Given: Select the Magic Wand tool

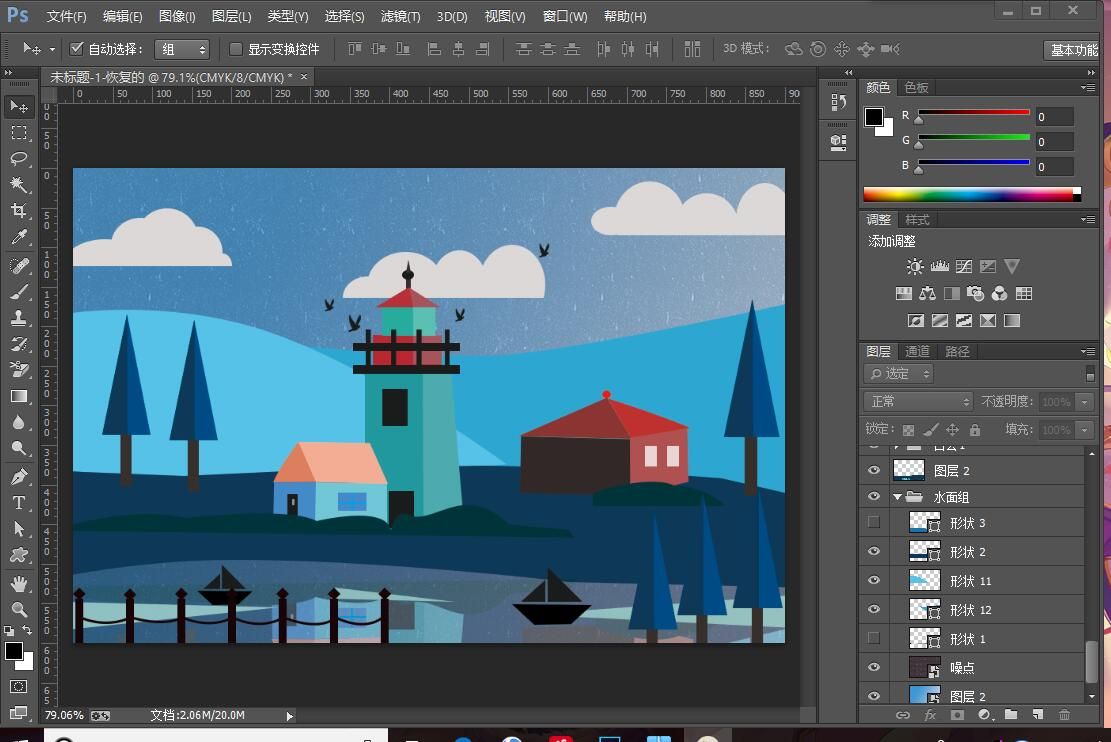Looking at the screenshot, I should point(19,185).
